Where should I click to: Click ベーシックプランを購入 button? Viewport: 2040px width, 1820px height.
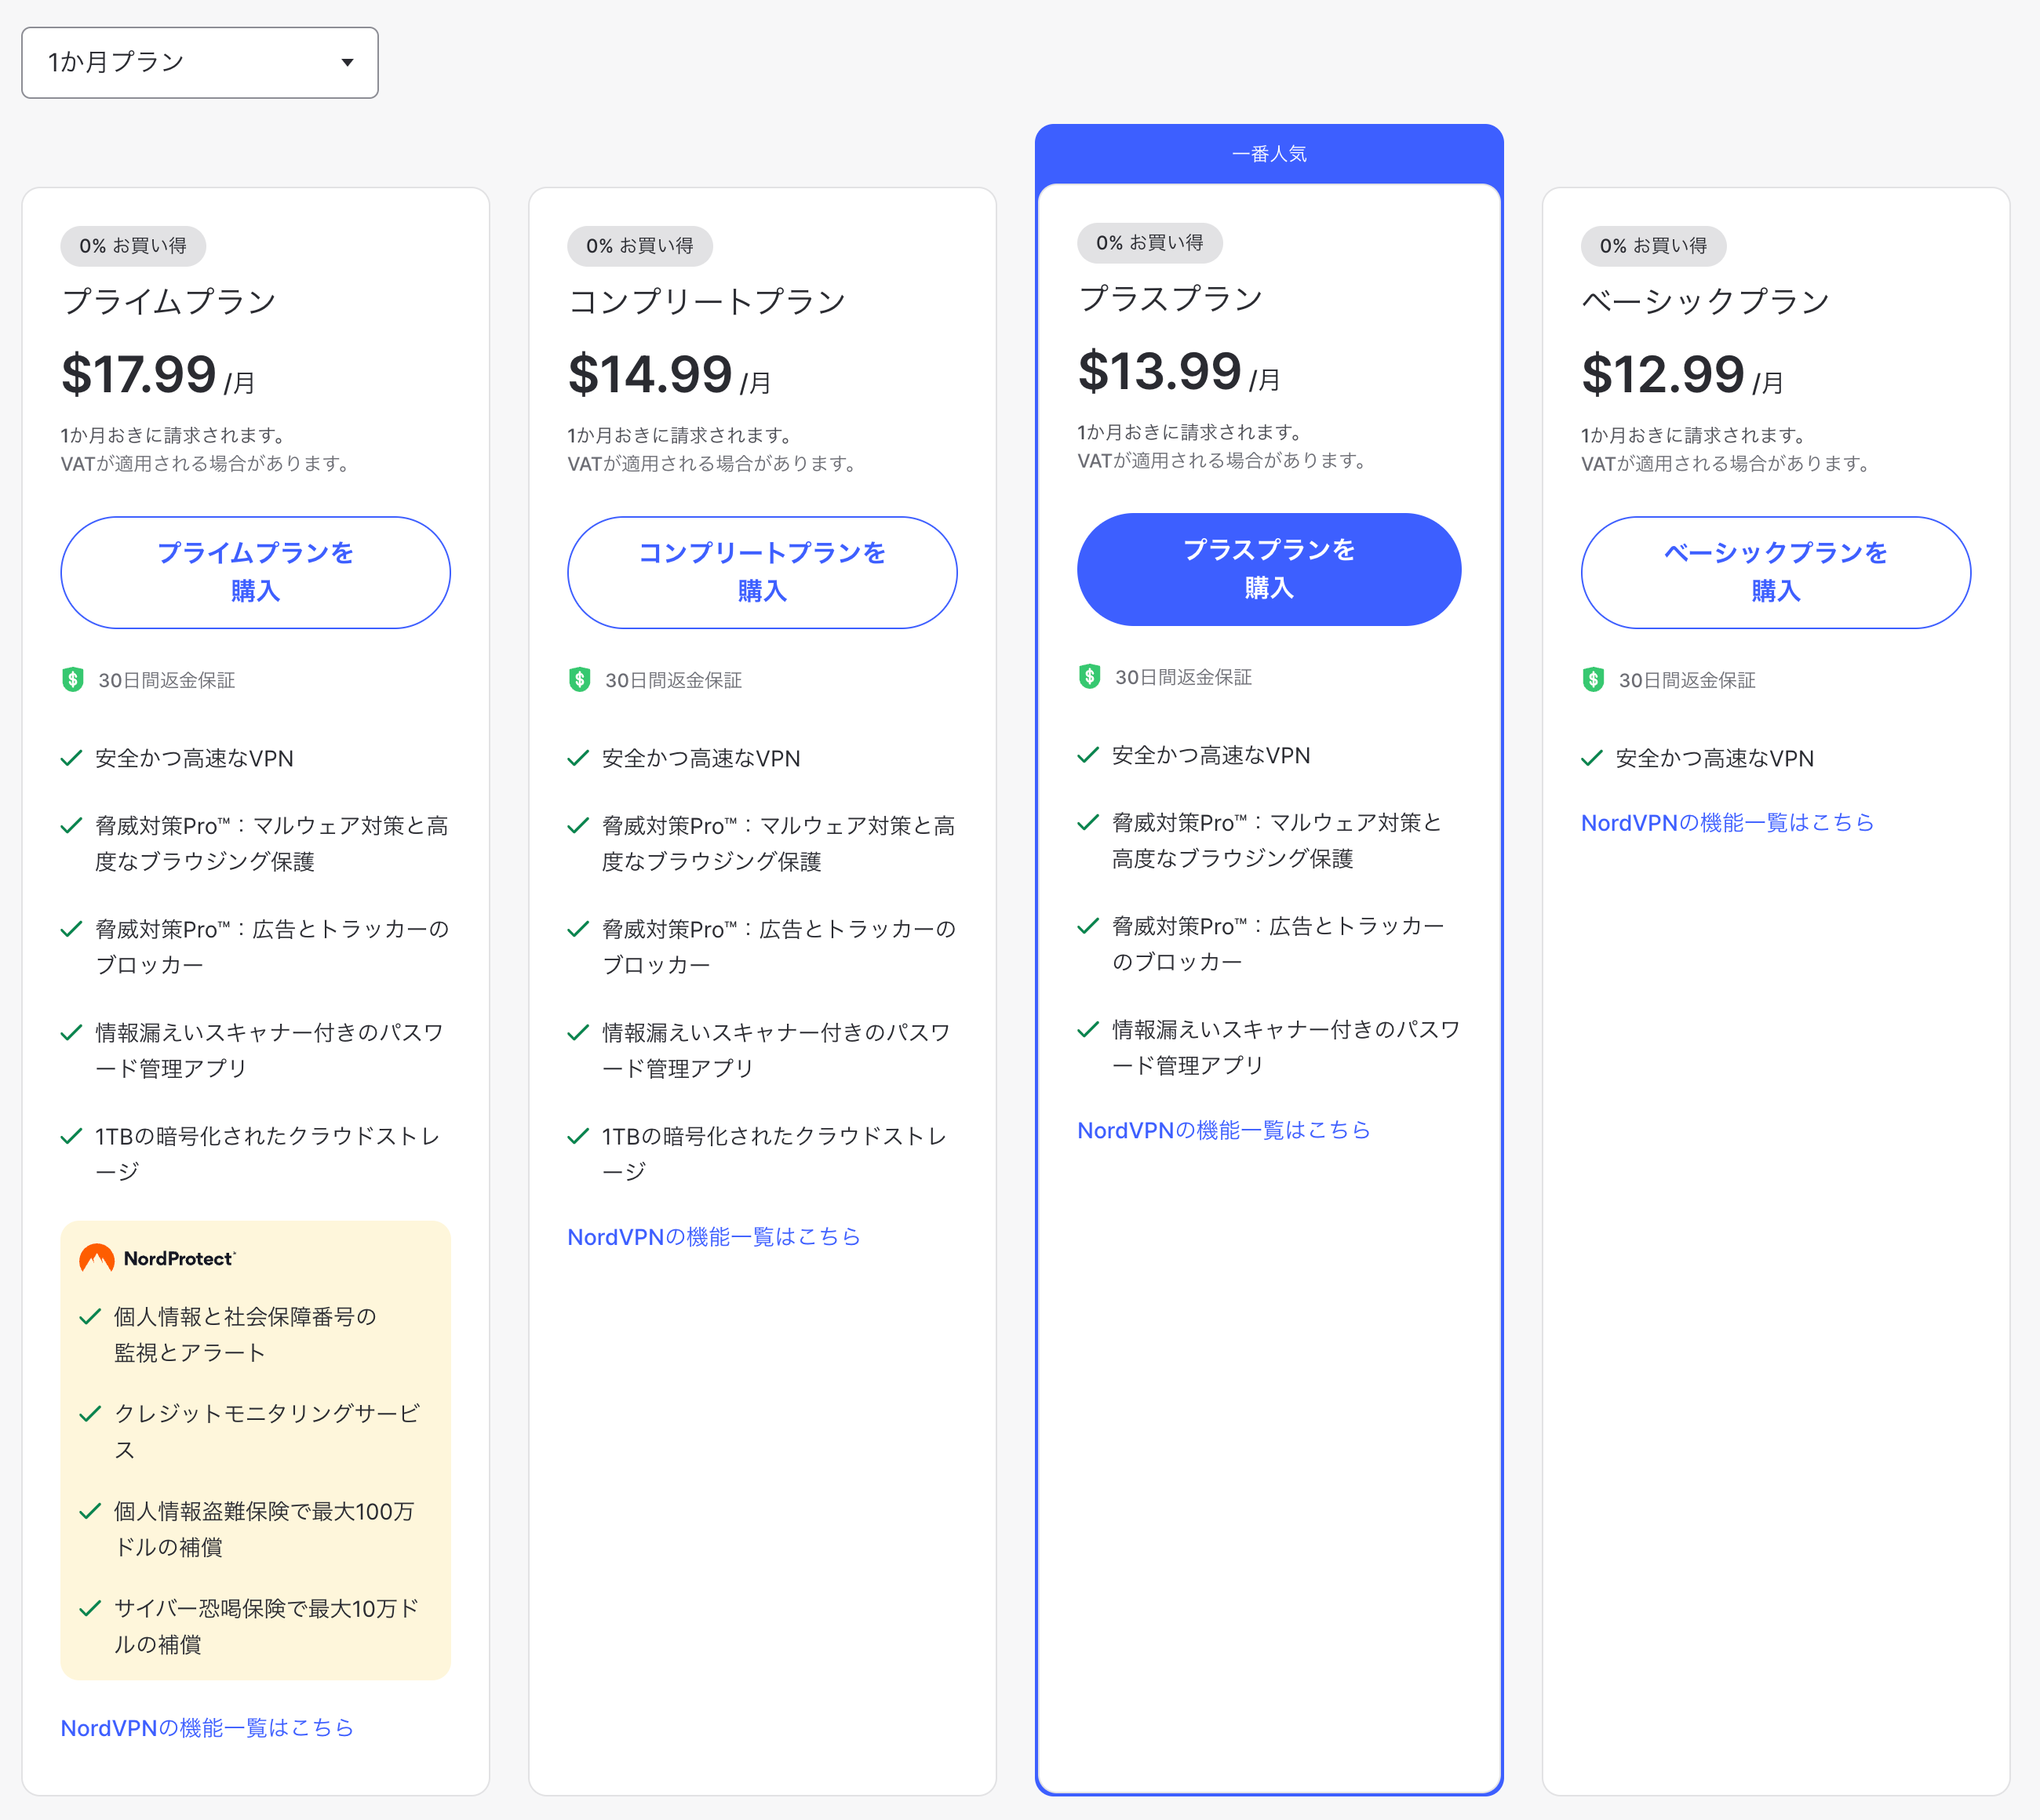pos(1775,572)
